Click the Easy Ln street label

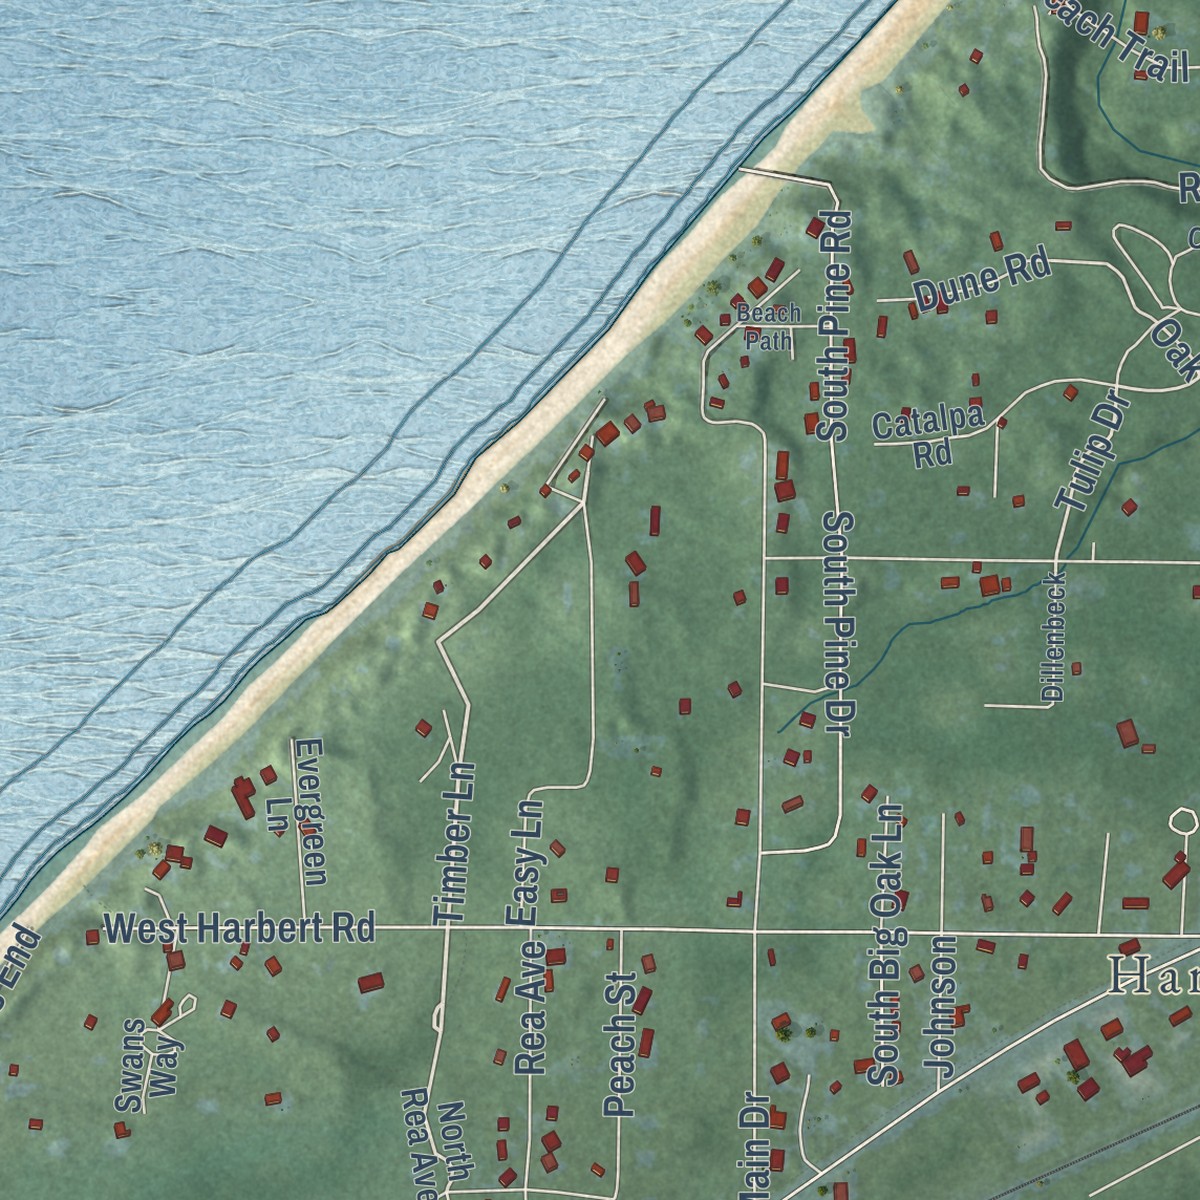click(x=526, y=862)
